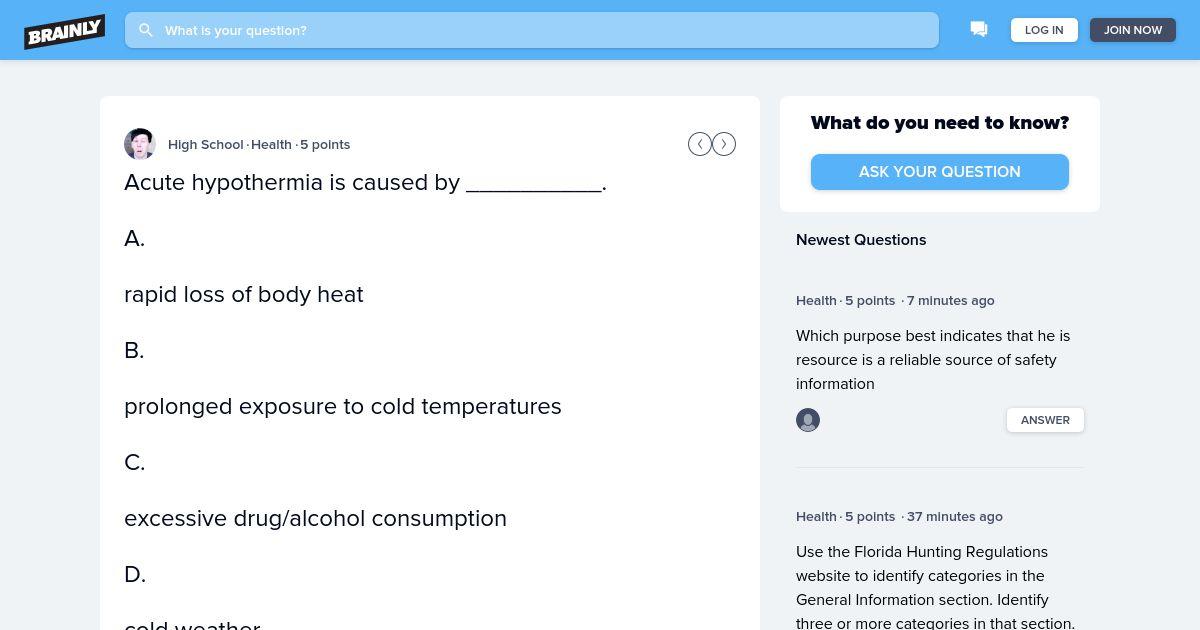Viewport: 1200px width, 630px height.
Task: Open the reliable source of safety question
Action: (933, 360)
